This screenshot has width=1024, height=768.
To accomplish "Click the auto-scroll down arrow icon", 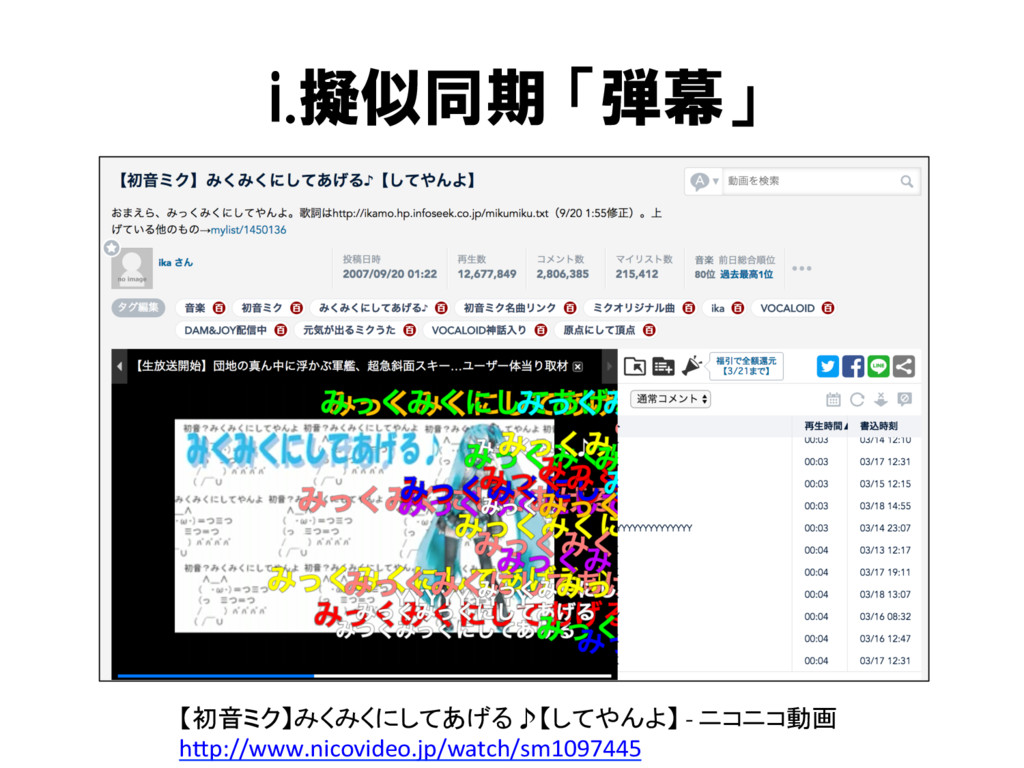I will tap(881, 400).
